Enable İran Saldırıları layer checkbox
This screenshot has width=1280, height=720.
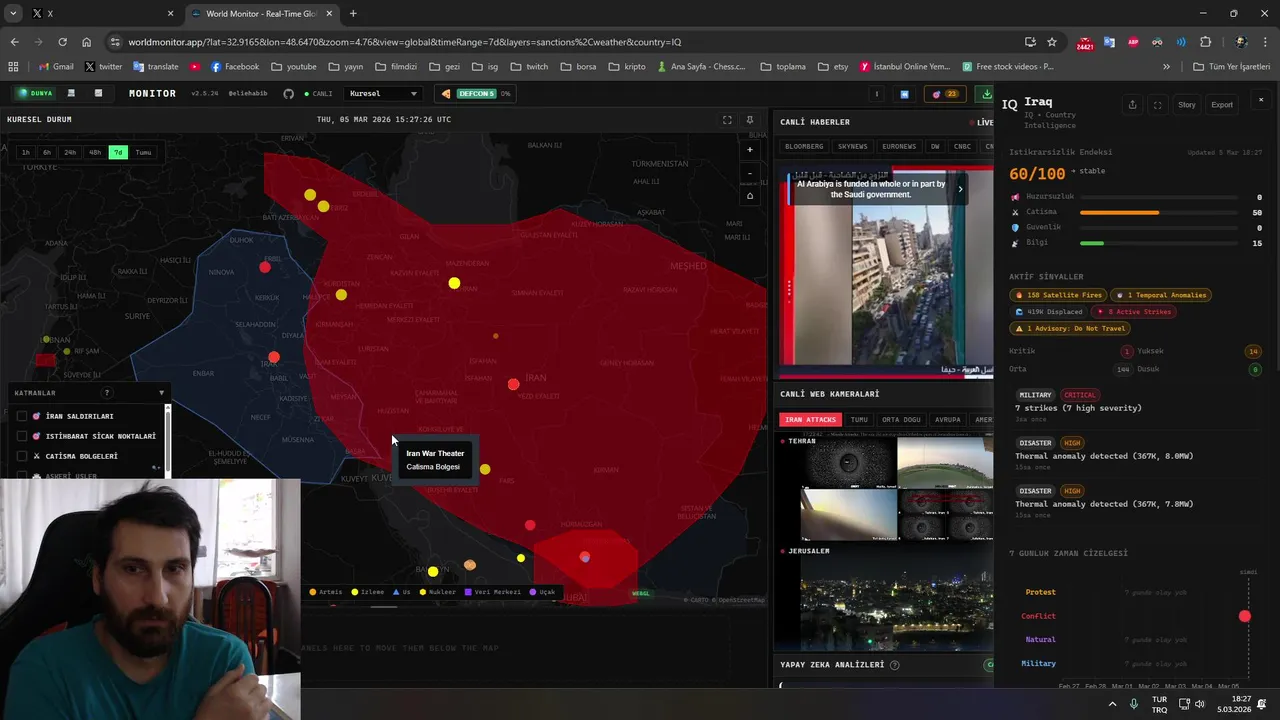[x=22, y=416]
